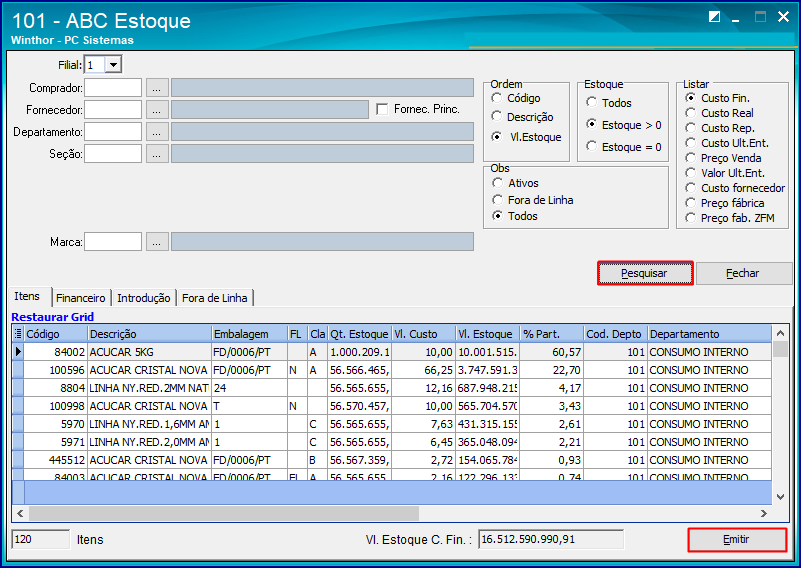Click in the Comprador code field

click(x=113, y=88)
